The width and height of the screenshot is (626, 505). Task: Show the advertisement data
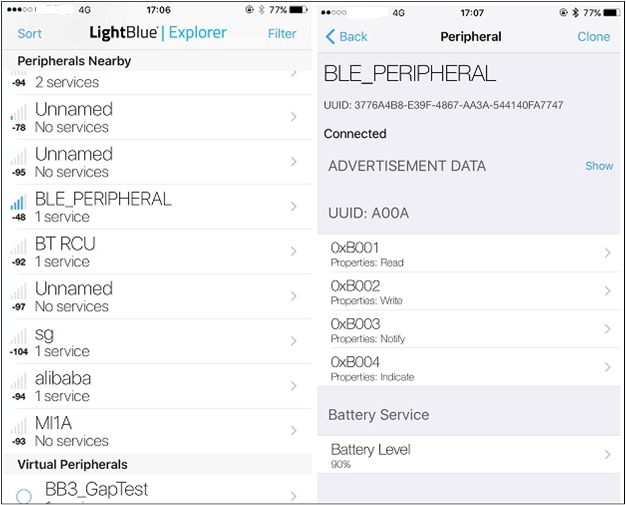(599, 166)
